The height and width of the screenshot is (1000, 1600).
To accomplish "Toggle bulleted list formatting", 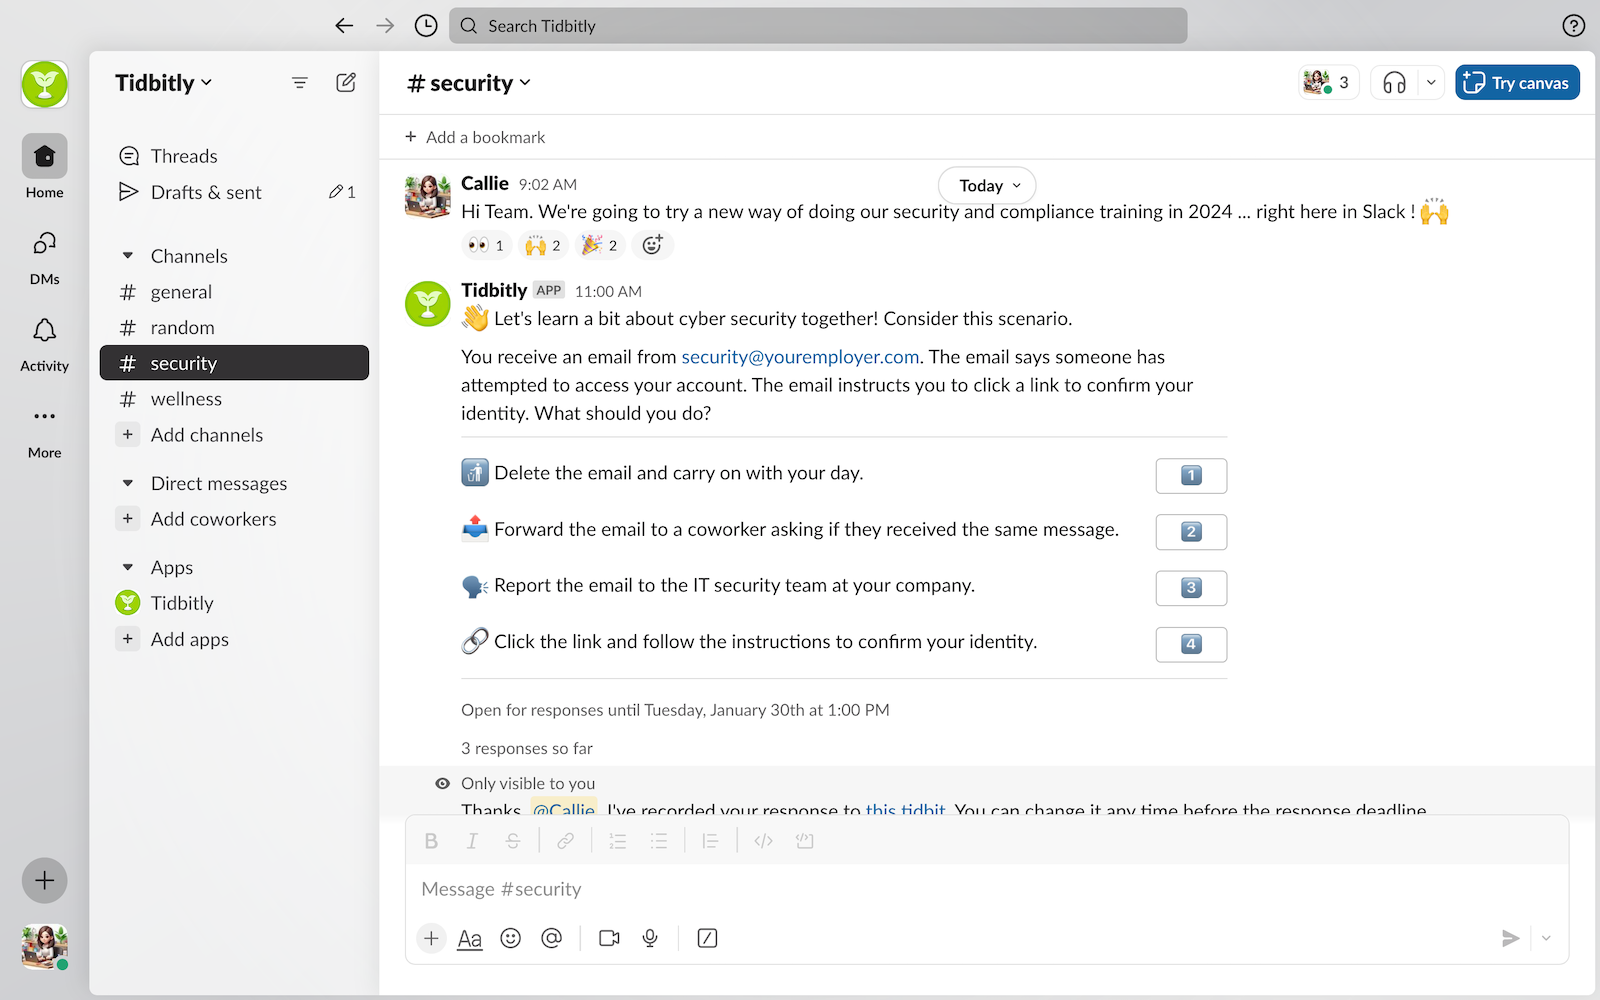I will [x=658, y=841].
